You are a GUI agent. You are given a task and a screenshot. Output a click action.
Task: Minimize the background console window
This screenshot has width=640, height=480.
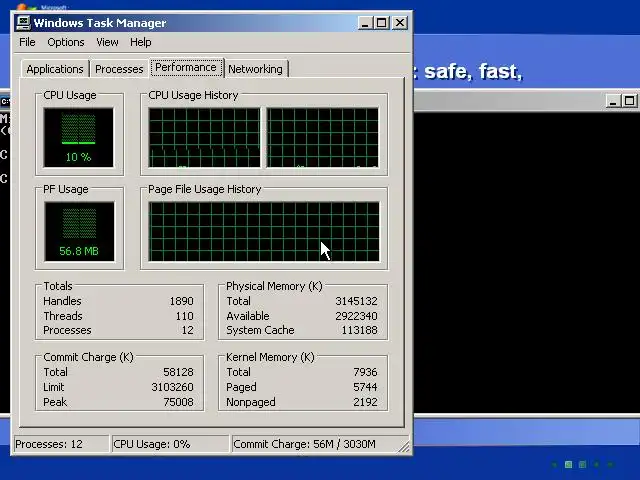pos(613,101)
